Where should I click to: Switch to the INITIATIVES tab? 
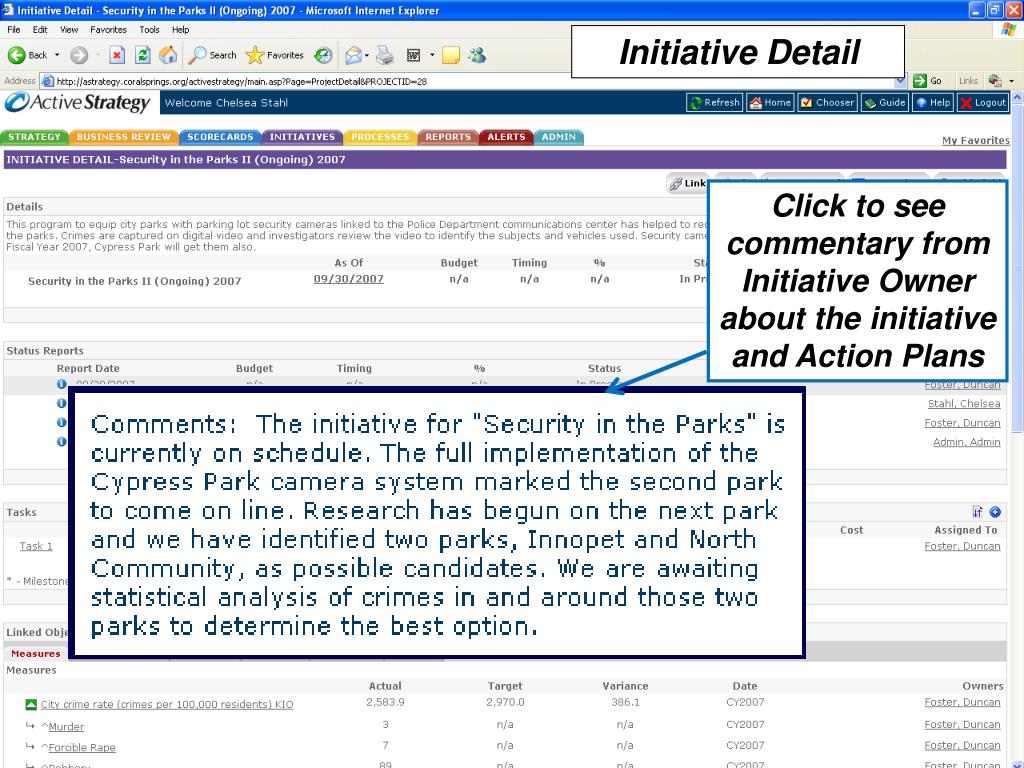click(x=302, y=137)
